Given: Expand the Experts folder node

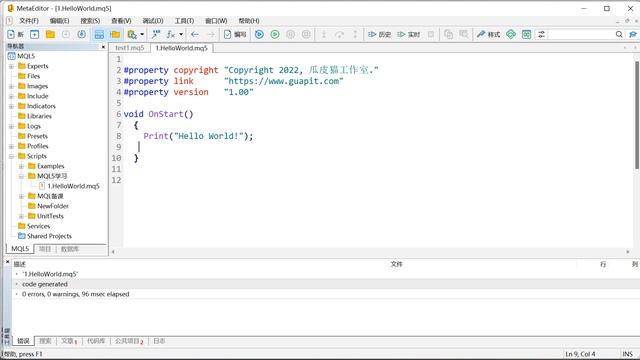Looking at the screenshot, I should [x=11, y=66].
